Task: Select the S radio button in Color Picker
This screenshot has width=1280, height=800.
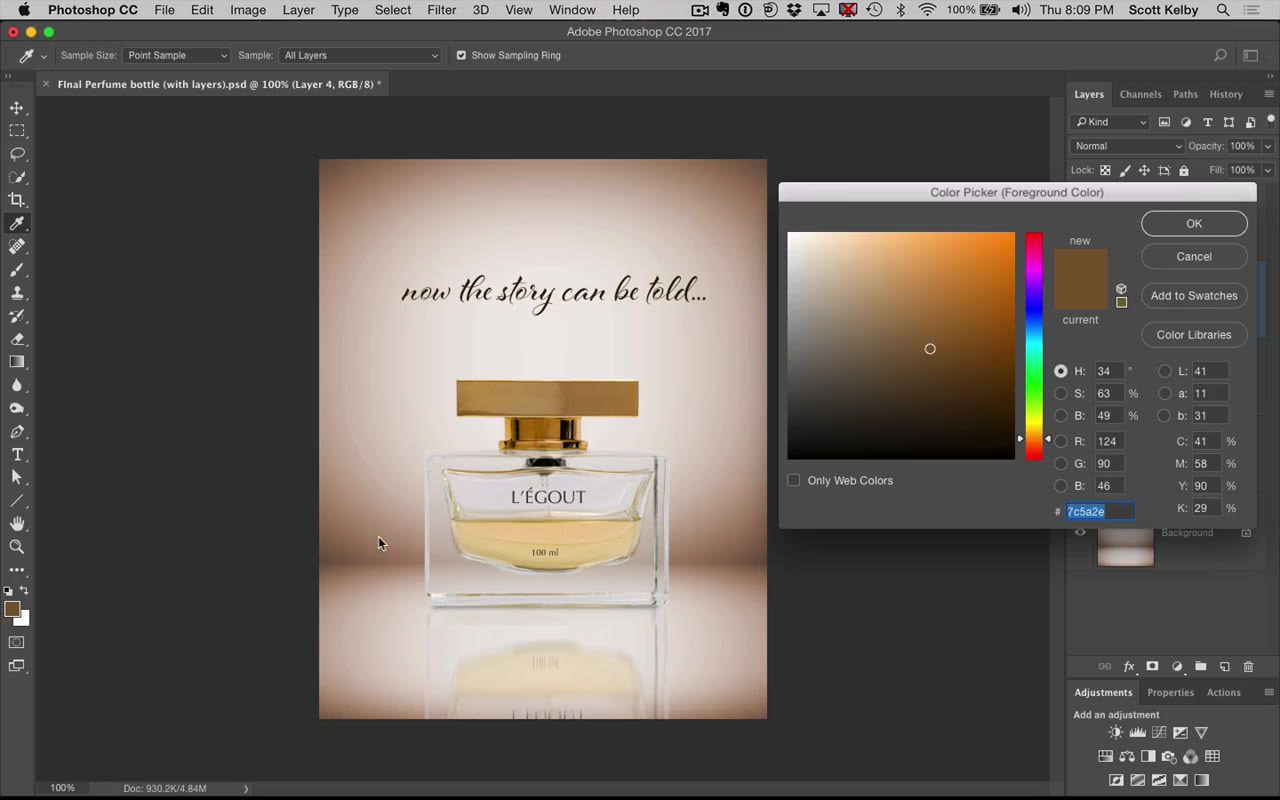Action: coord(1061,393)
